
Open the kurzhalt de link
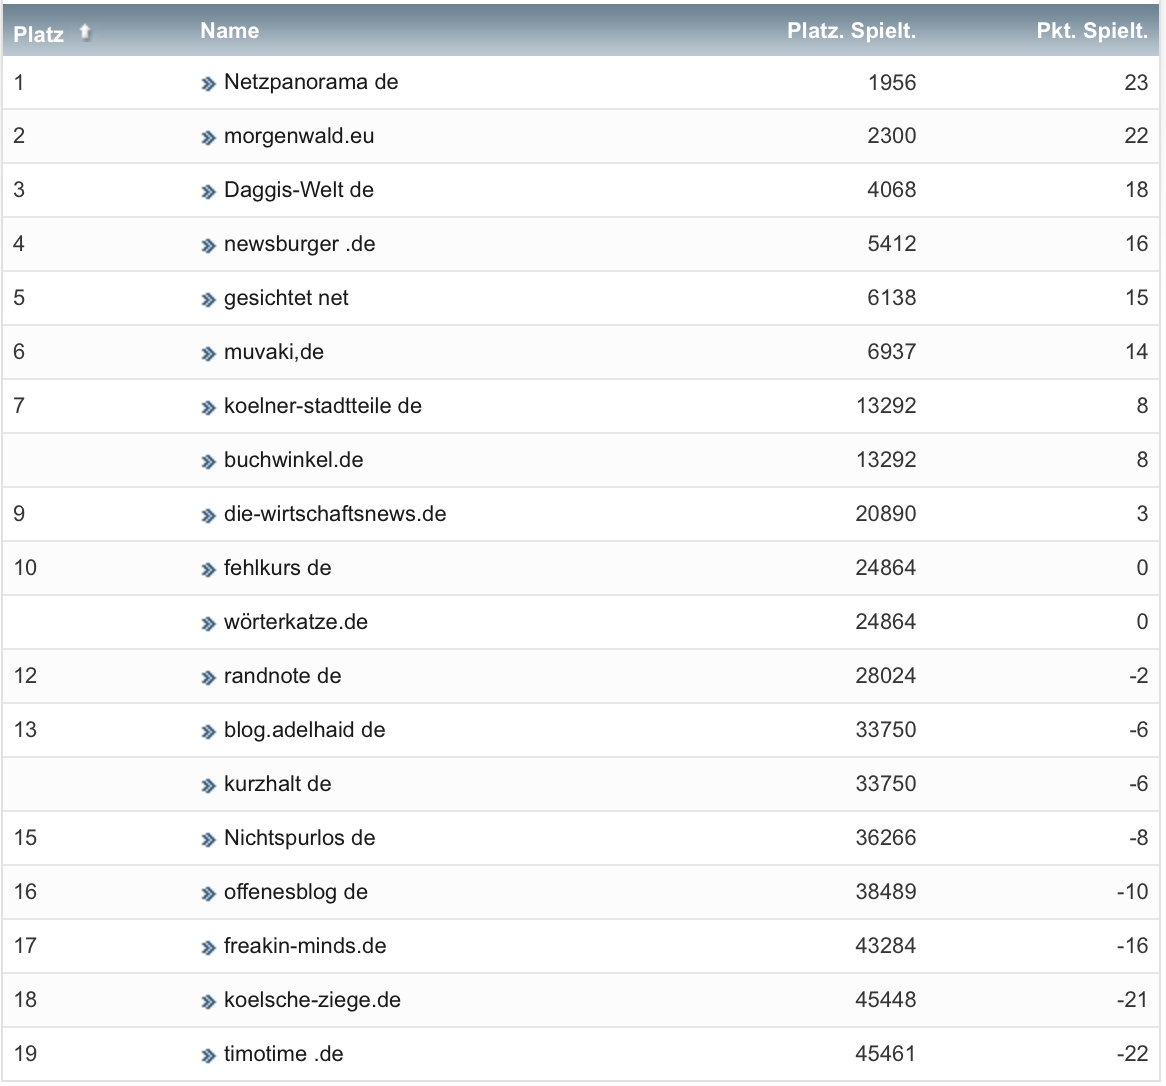click(x=277, y=783)
